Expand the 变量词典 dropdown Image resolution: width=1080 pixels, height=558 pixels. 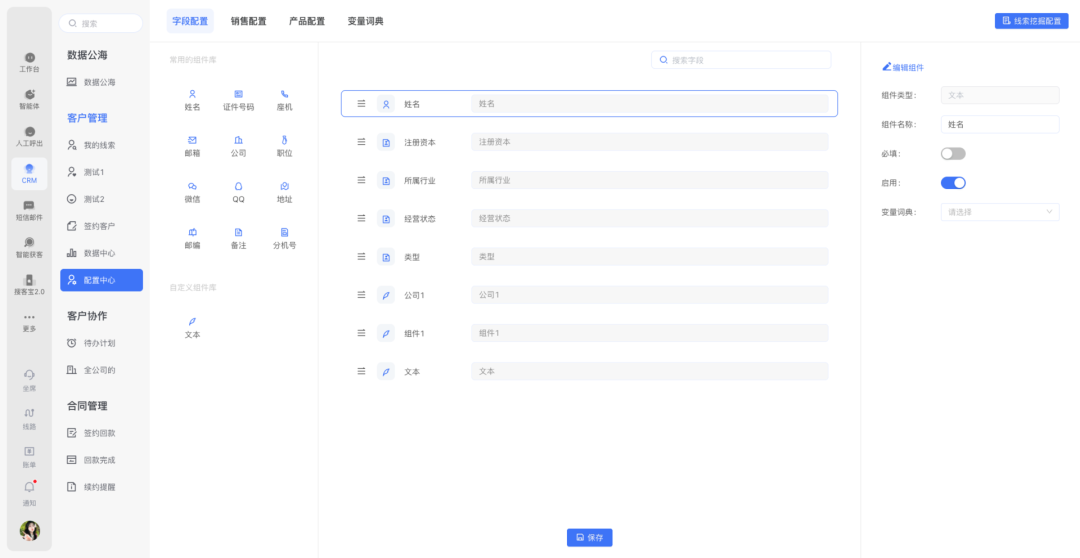(x=999, y=212)
